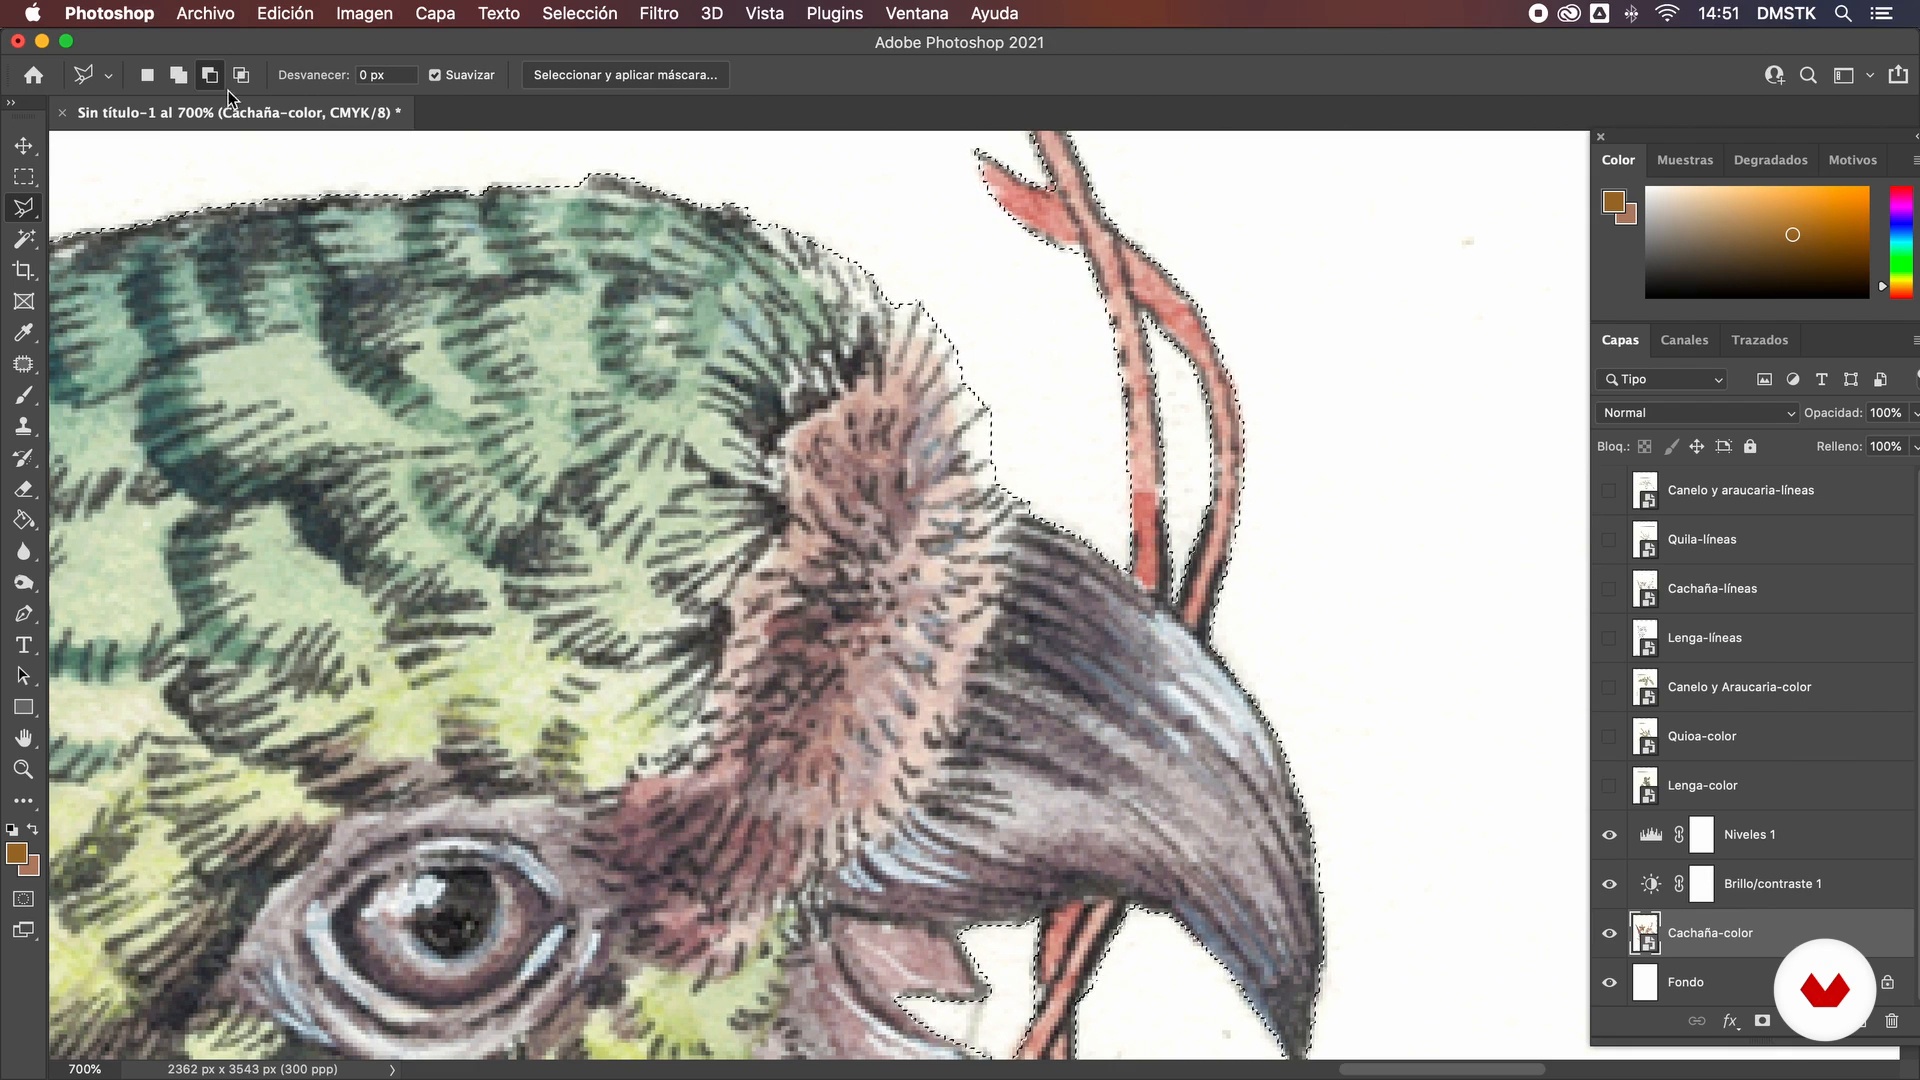Select the Eyedropper tool

coord(24,333)
